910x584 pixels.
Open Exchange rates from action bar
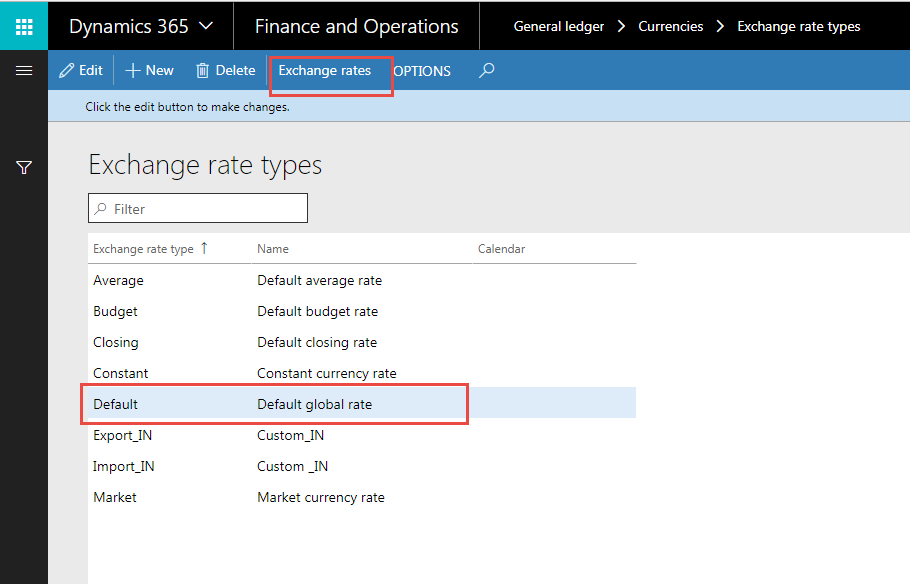click(x=325, y=71)
